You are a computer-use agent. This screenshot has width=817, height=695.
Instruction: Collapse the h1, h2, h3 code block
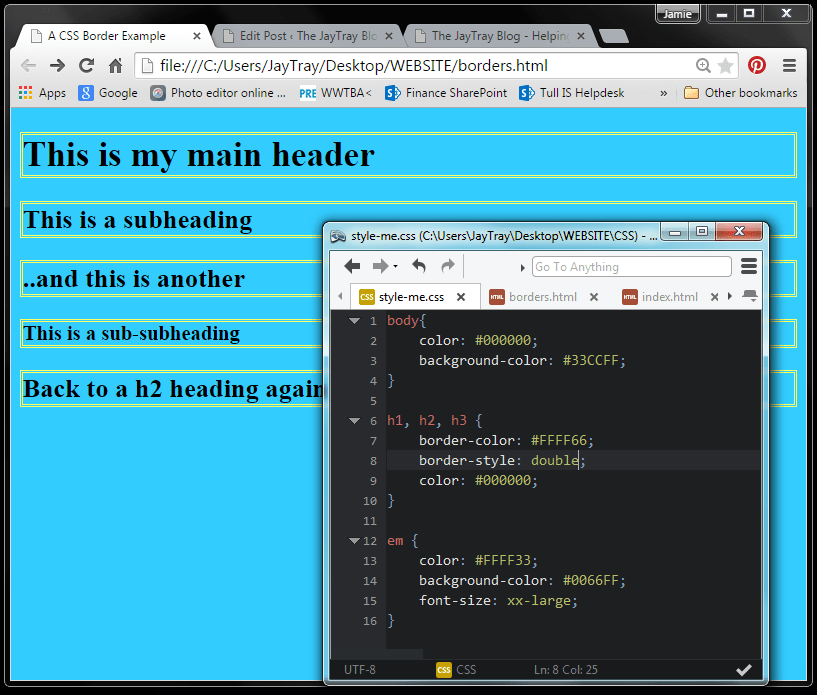[x=354, y=420]
